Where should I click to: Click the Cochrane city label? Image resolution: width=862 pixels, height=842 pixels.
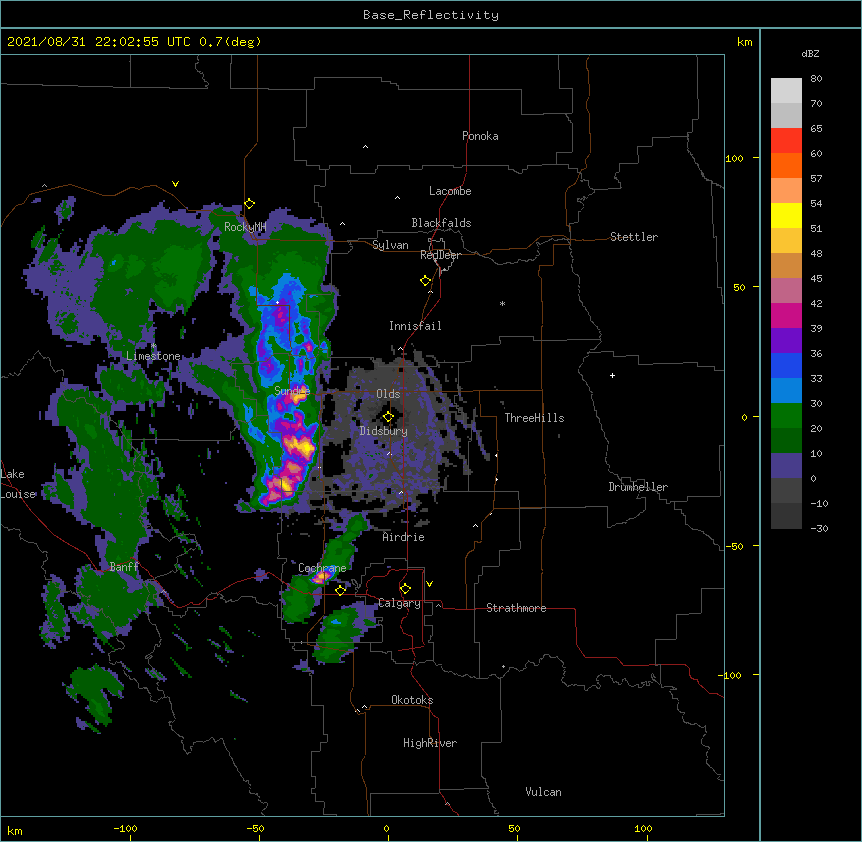point(322,568)
